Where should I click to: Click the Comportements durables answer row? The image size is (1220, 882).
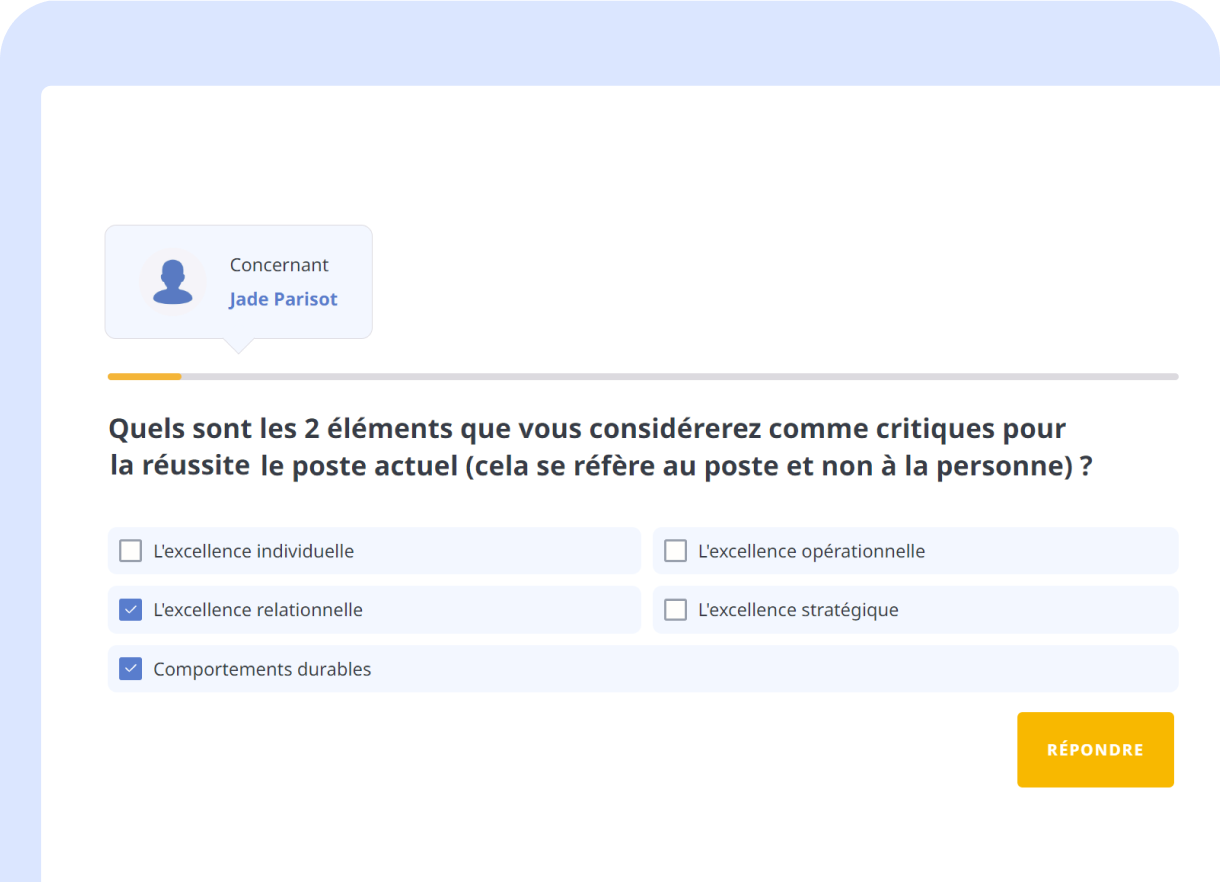(642, 668)
